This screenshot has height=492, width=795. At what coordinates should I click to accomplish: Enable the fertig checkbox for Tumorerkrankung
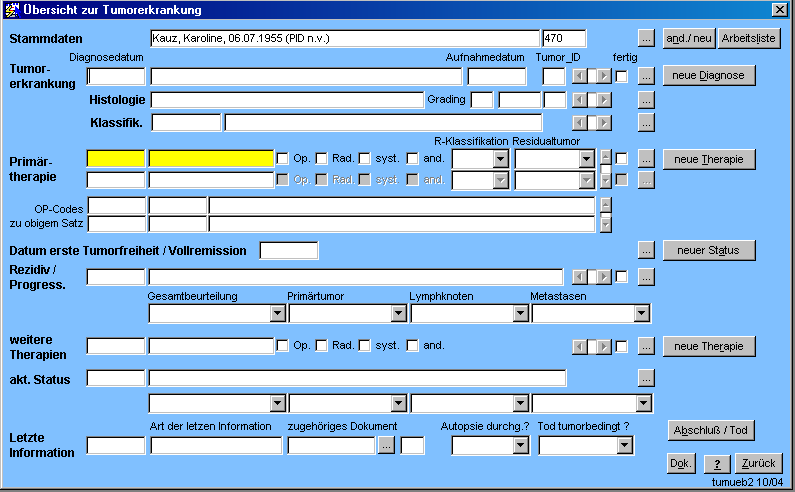pos(622,76)
